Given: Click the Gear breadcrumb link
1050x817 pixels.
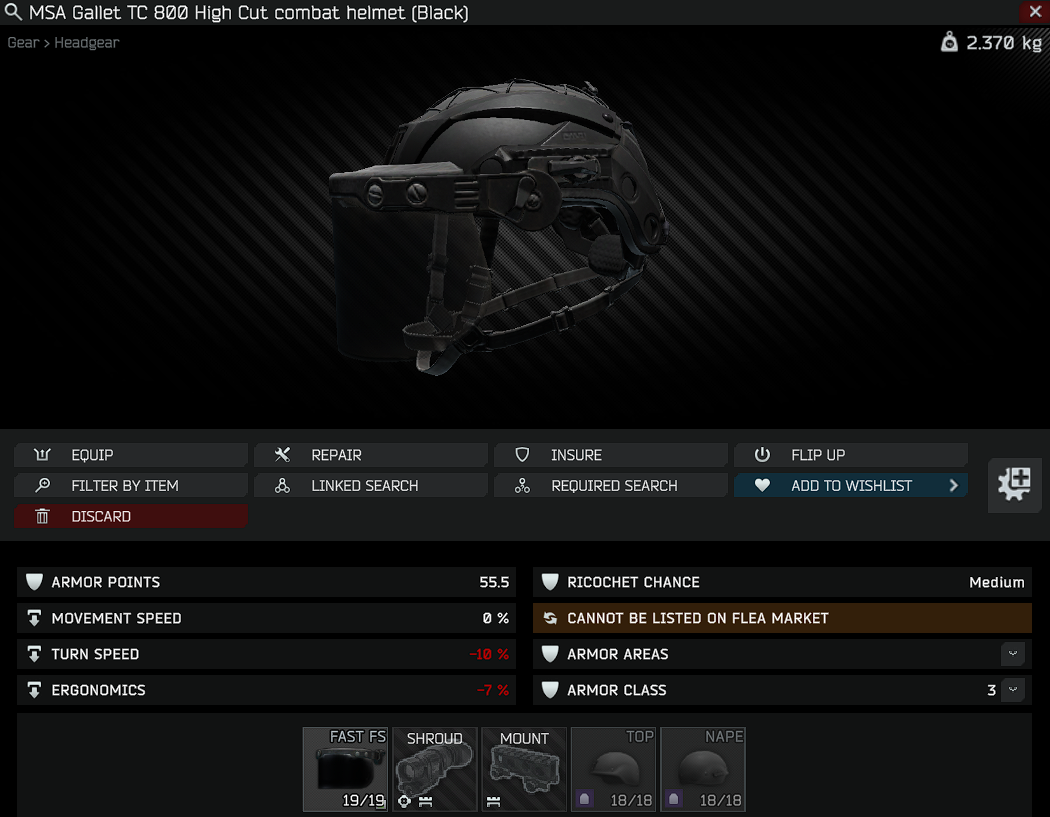Looking at the screenshot, I should (x=23, y=43).
